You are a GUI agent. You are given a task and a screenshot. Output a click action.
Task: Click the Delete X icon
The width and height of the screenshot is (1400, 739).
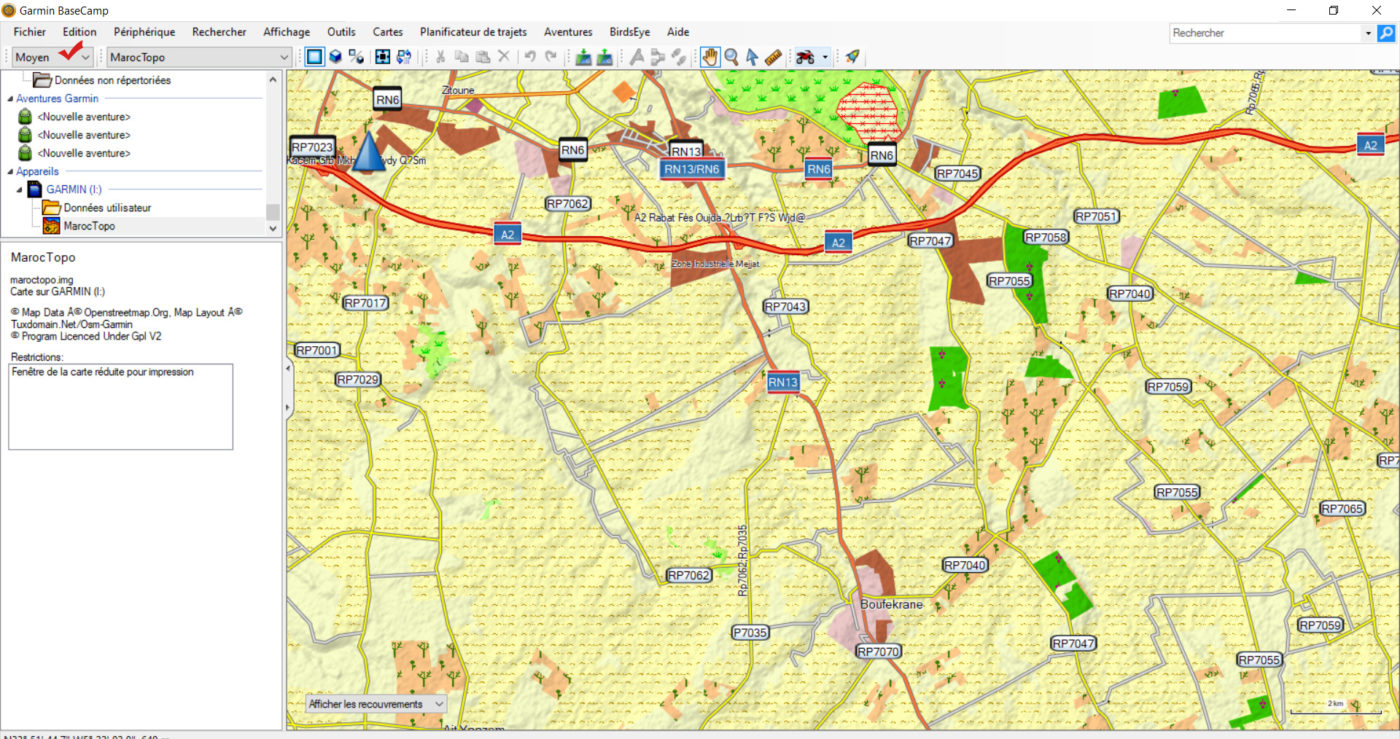coord(504,57)
